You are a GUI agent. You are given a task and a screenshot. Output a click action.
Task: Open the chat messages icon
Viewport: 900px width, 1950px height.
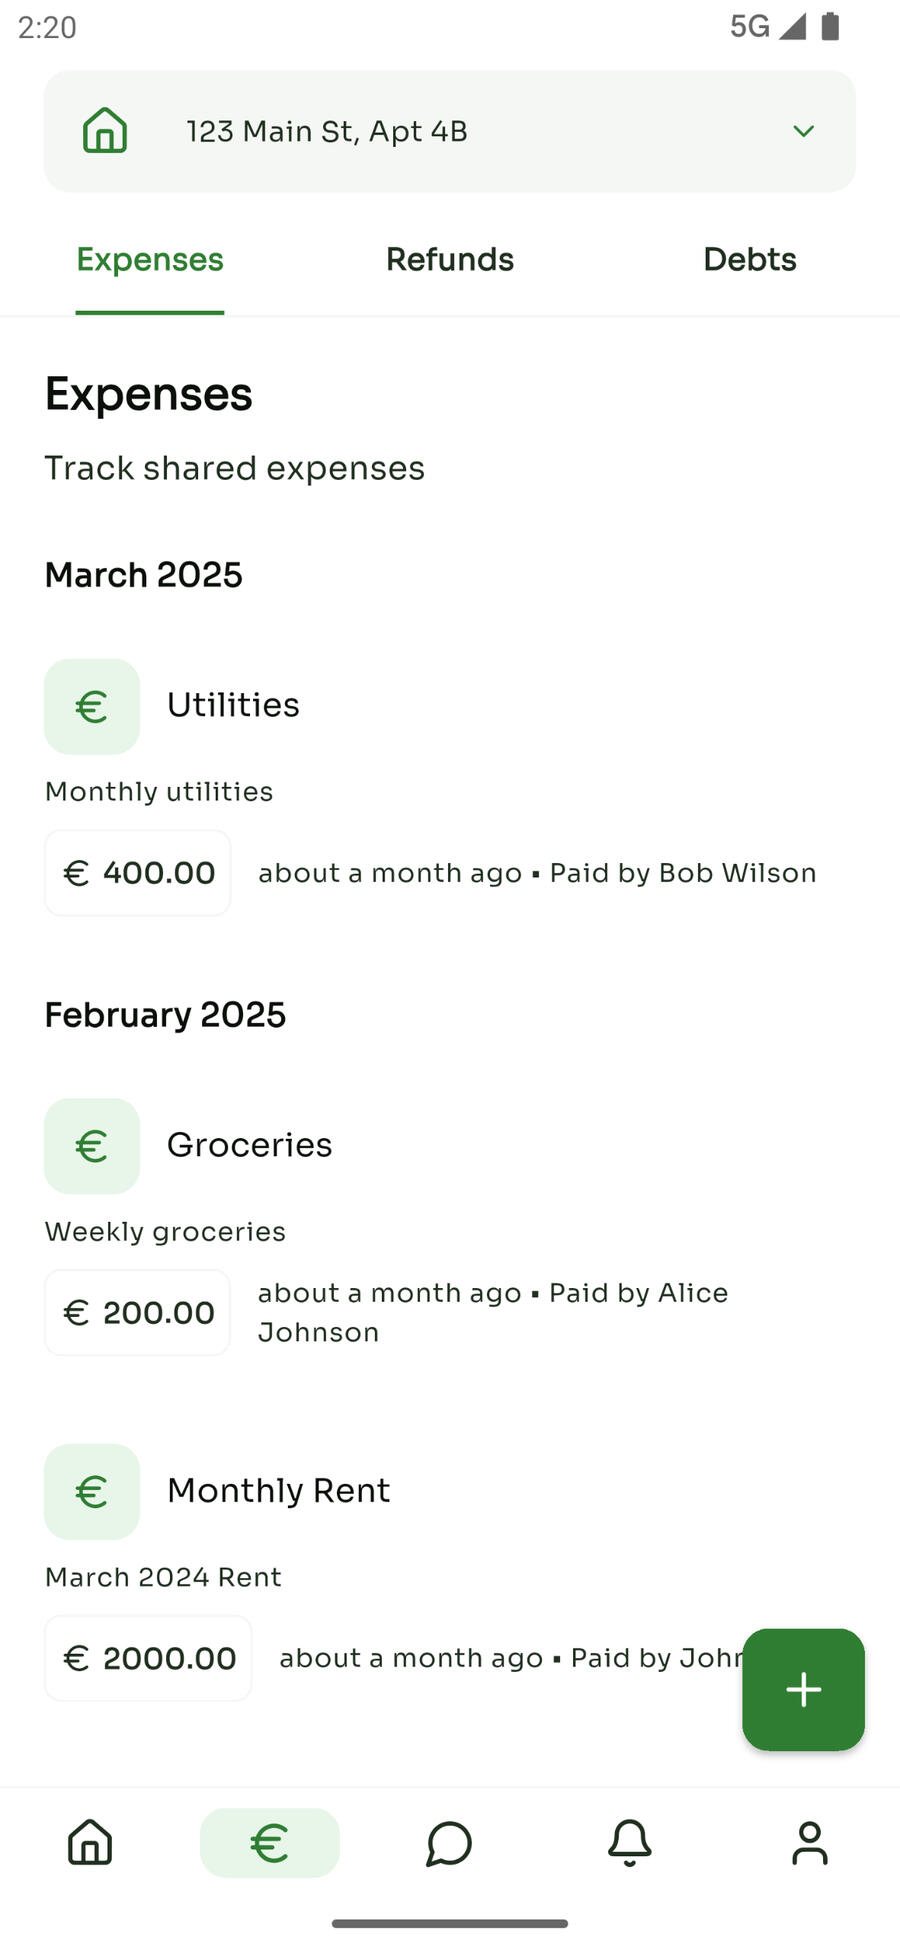(449, 1842)
